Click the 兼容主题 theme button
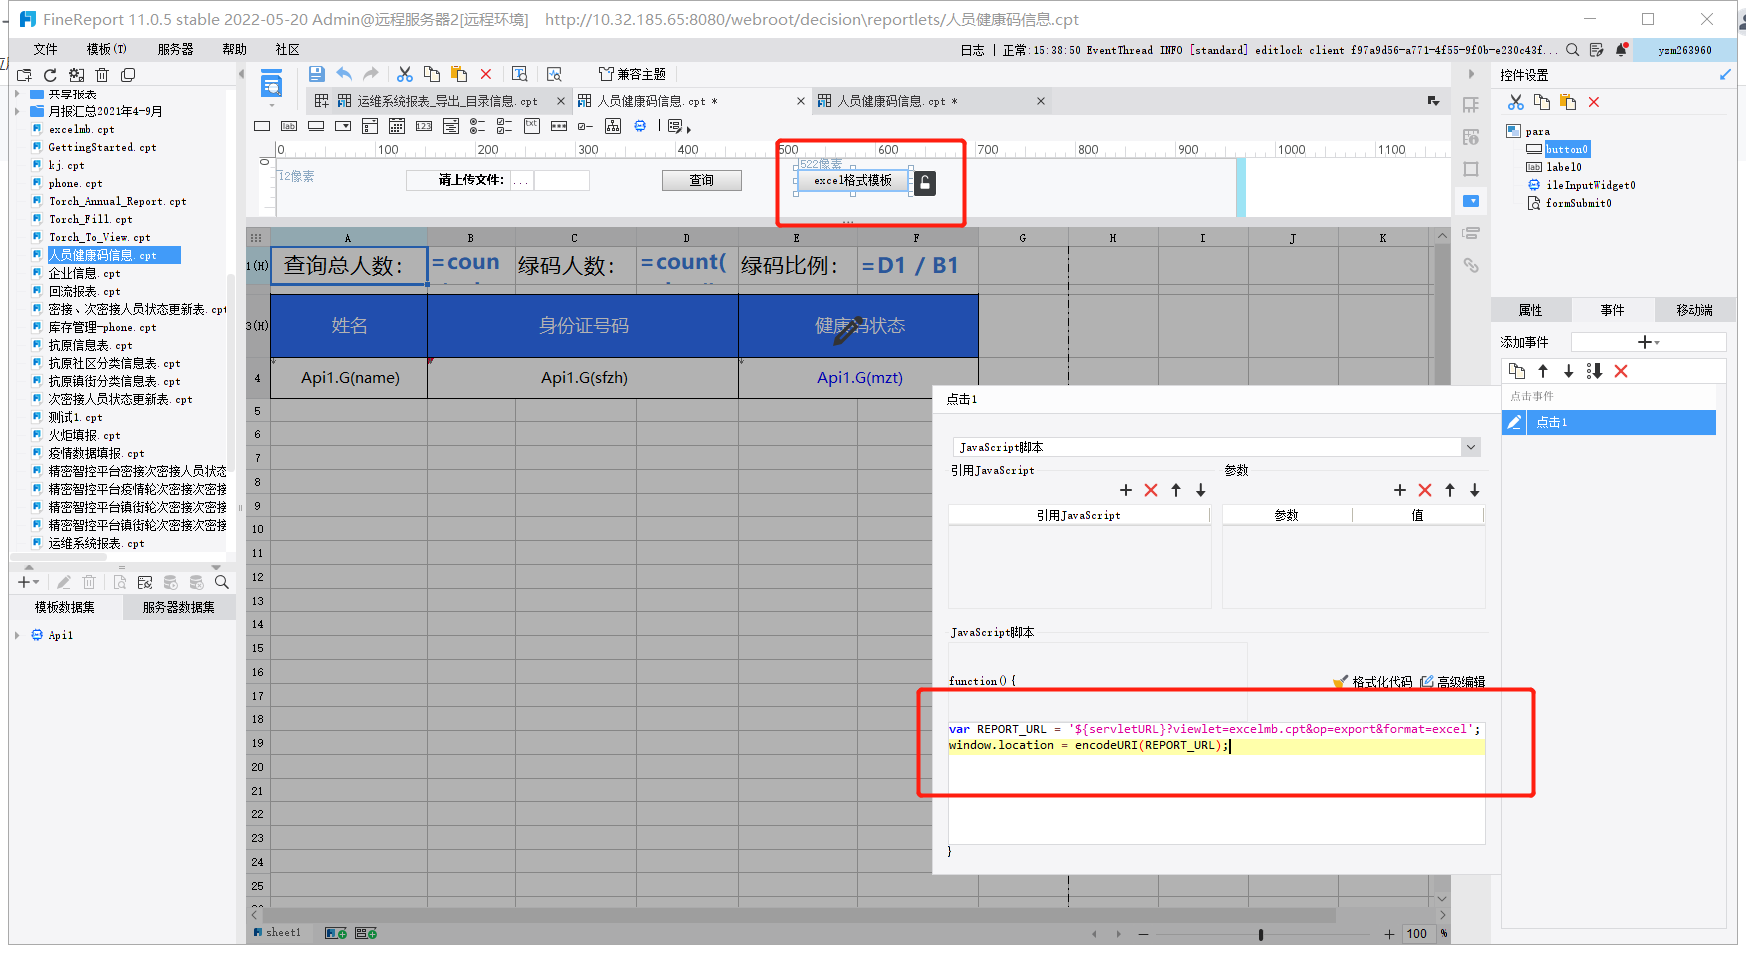The height and width of the screenshot is (953, 1746). click(x=632, y=74)
